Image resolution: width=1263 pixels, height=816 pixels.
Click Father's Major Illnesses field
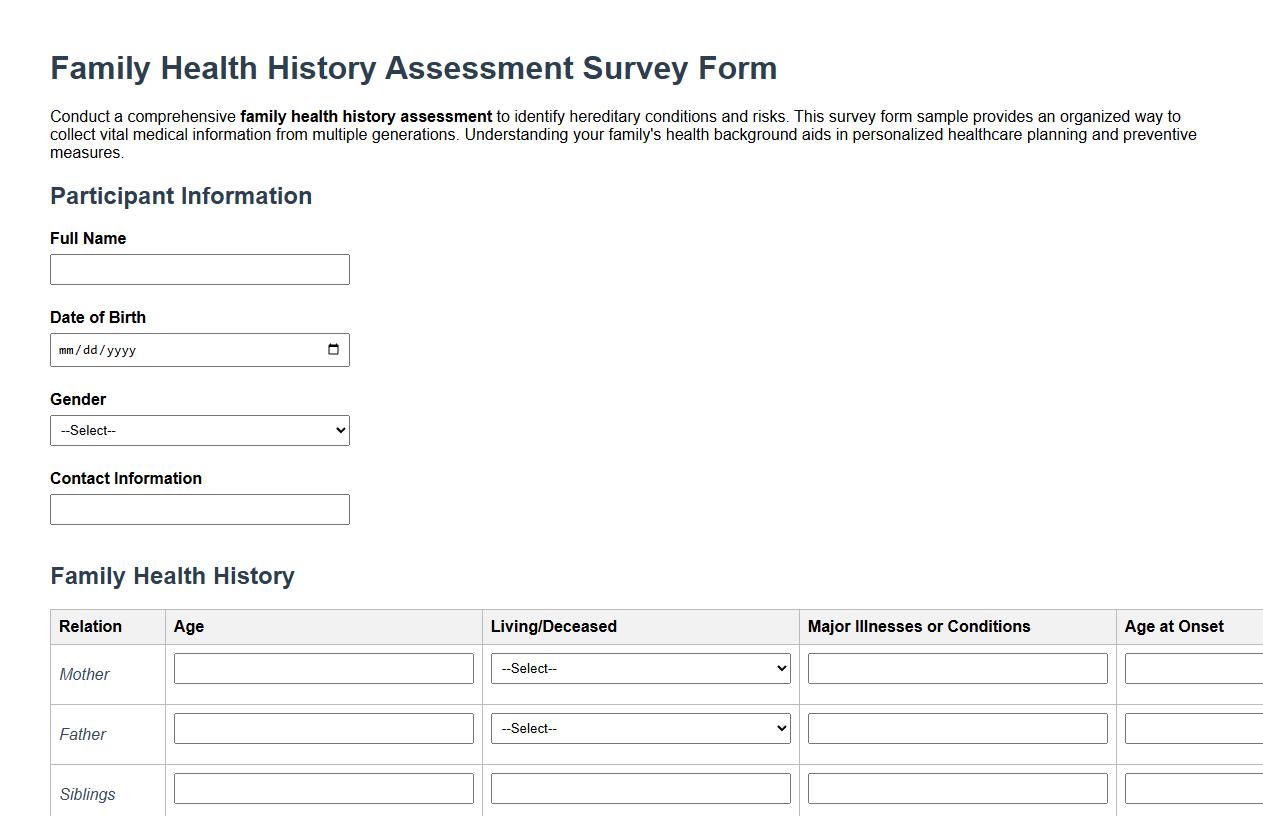point(957,728)
